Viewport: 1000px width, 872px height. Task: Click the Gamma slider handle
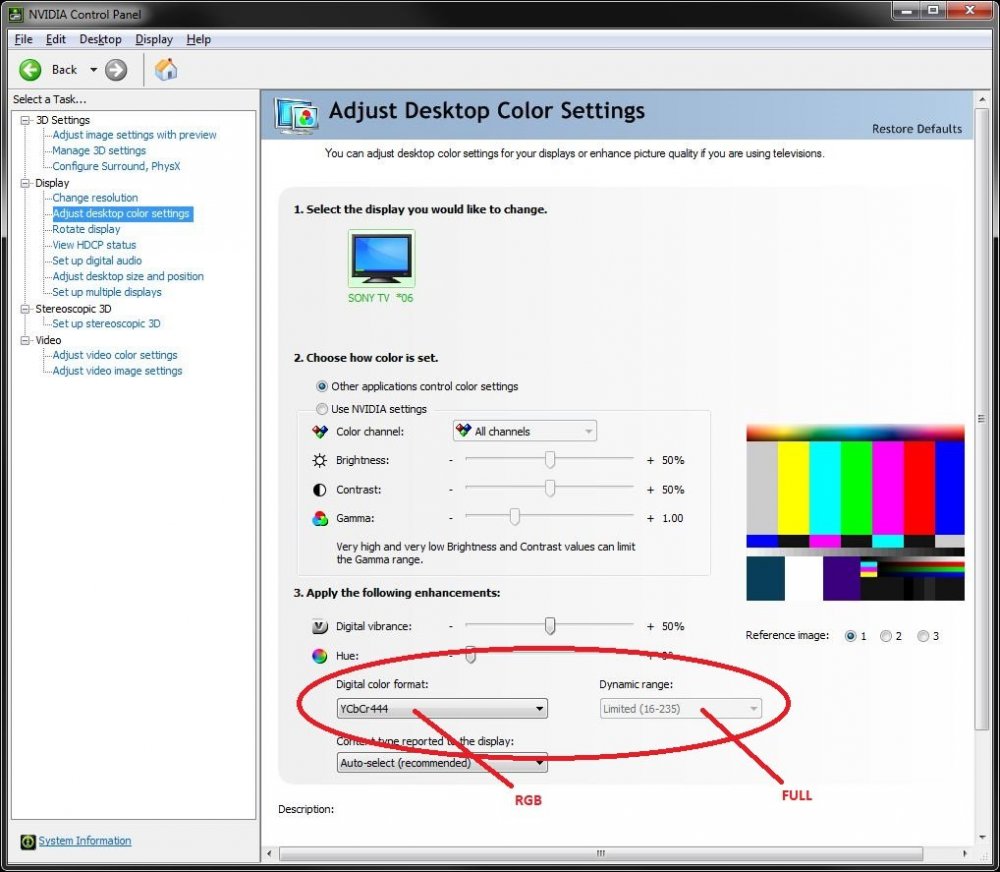[515, 517]
